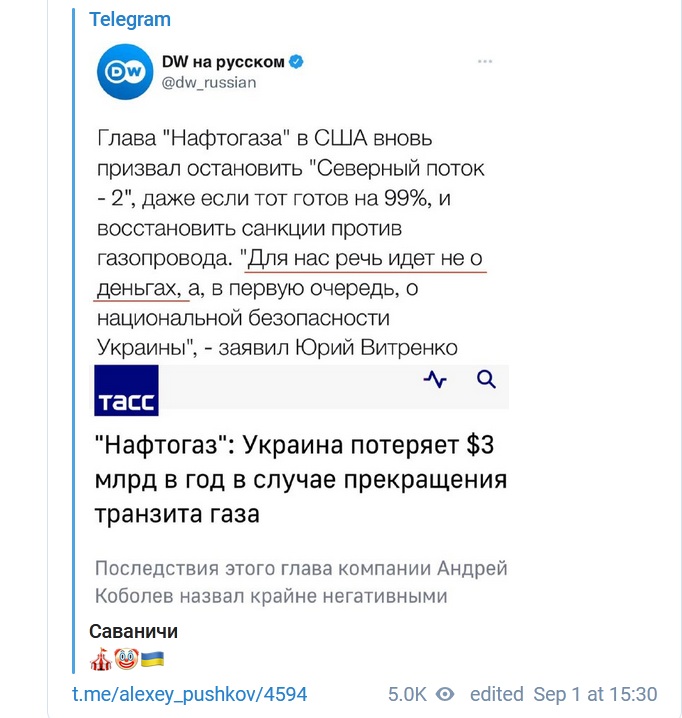
Task: Open t.me/alexey_pushkov/4594 link
Action: point(190,694)
